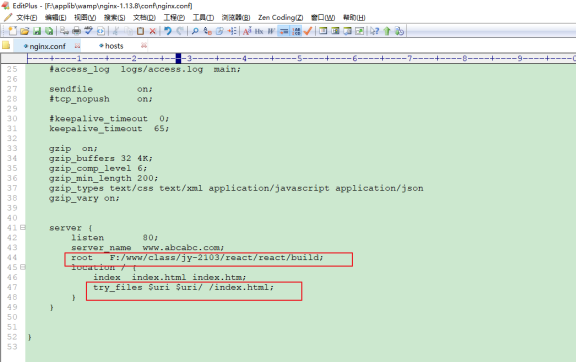Image resolution: width=576 pixels, height=362 pixels.
Task: Toggle the Full Screen icon
Action: (360, 31)
